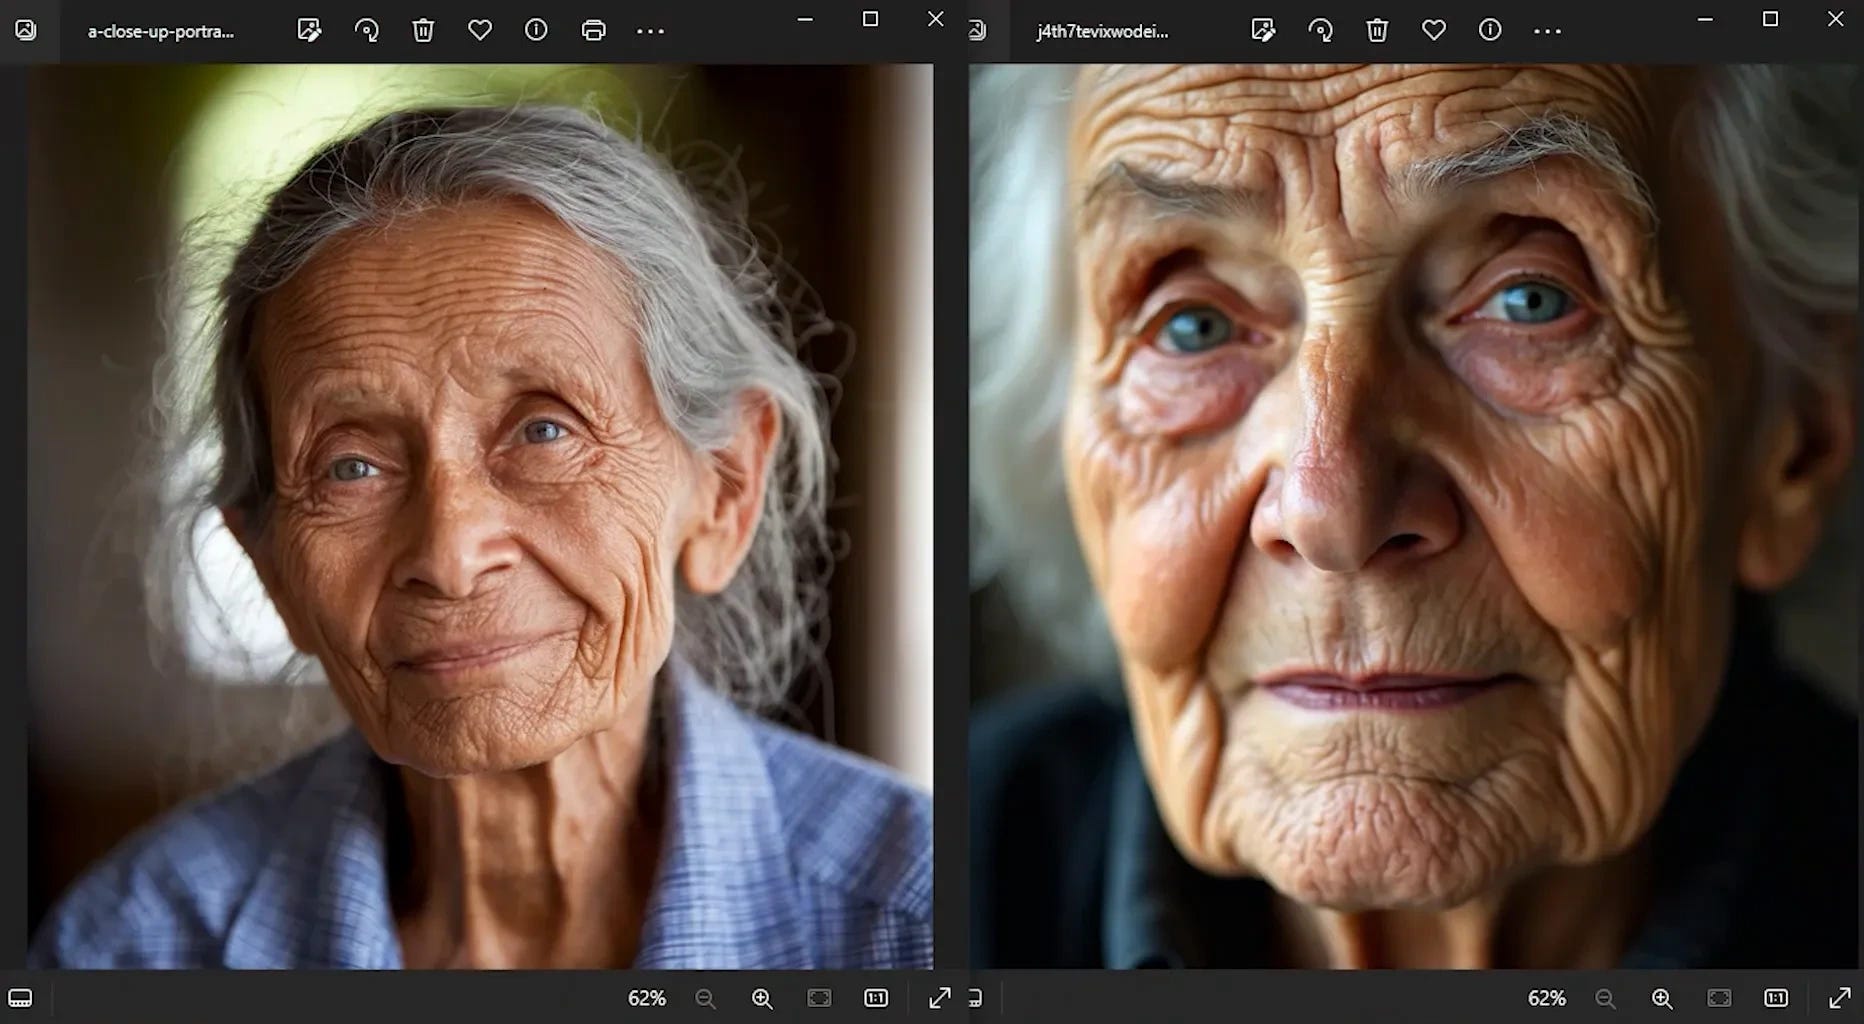1864x1024 pixels.
Task: Fit the right photo to the window
Action: point(1720,998)
